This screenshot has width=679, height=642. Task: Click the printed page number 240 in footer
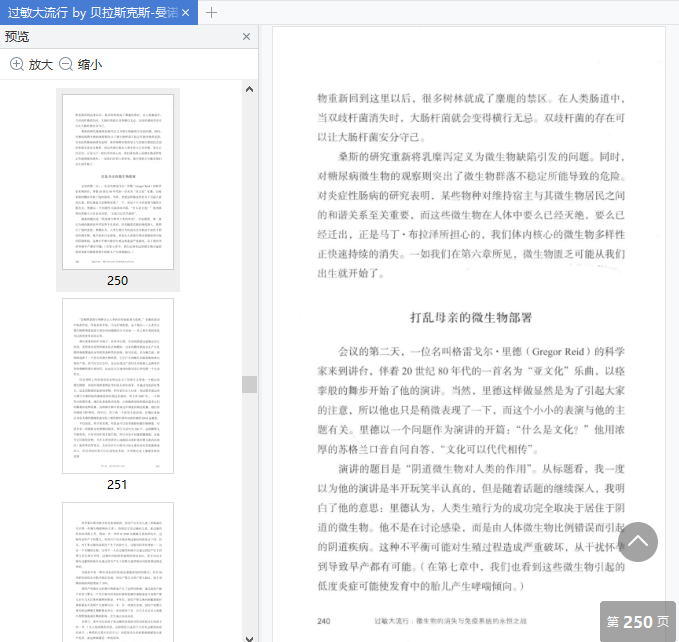coord(324,621)
